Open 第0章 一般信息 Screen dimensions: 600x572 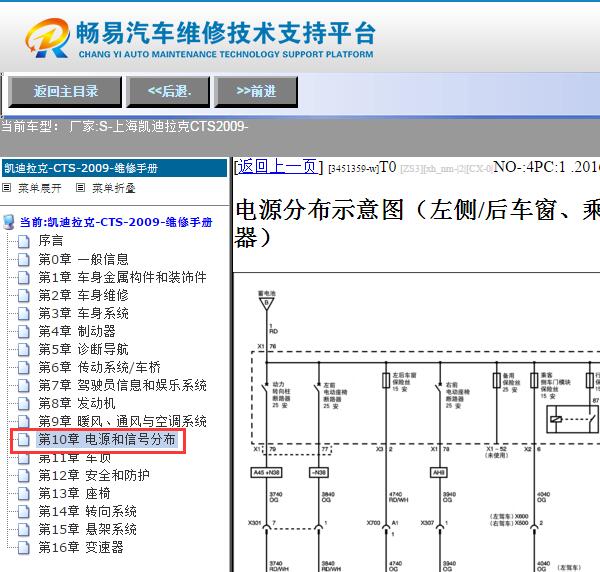(x=83, y=259)
